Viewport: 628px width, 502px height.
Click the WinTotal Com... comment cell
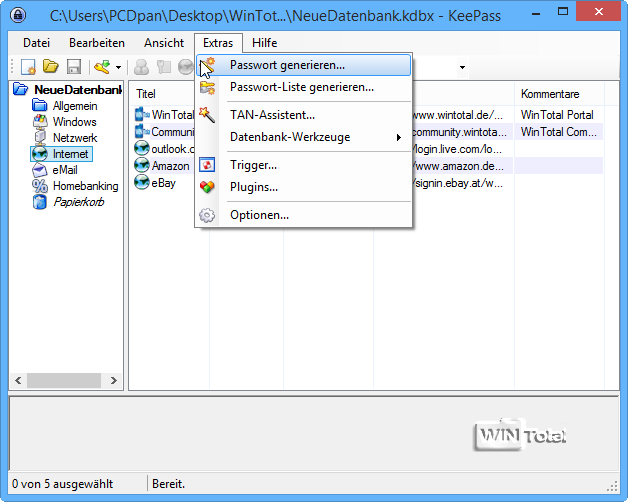click(x=559, y=132)
